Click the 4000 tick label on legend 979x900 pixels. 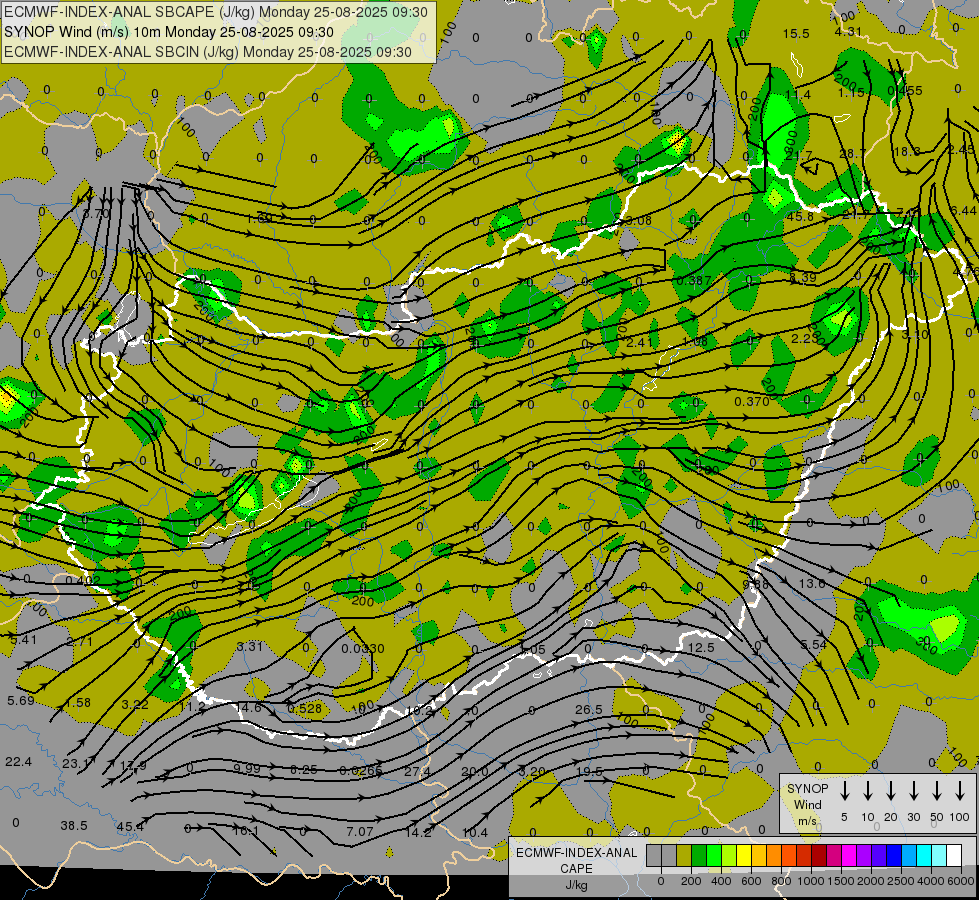931,881
